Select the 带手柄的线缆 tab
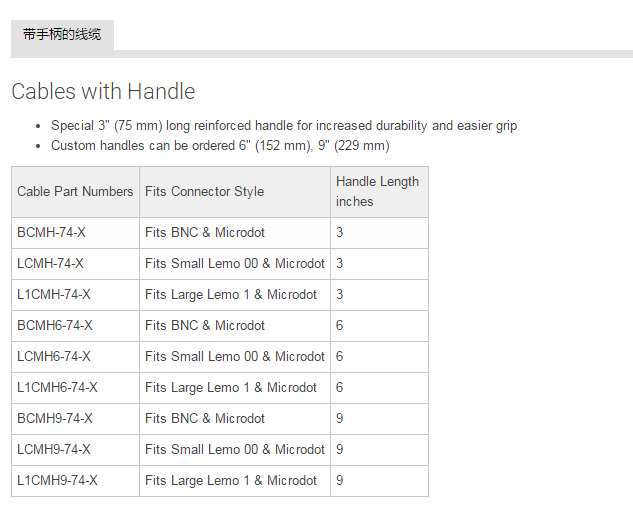 click(62, 35)
